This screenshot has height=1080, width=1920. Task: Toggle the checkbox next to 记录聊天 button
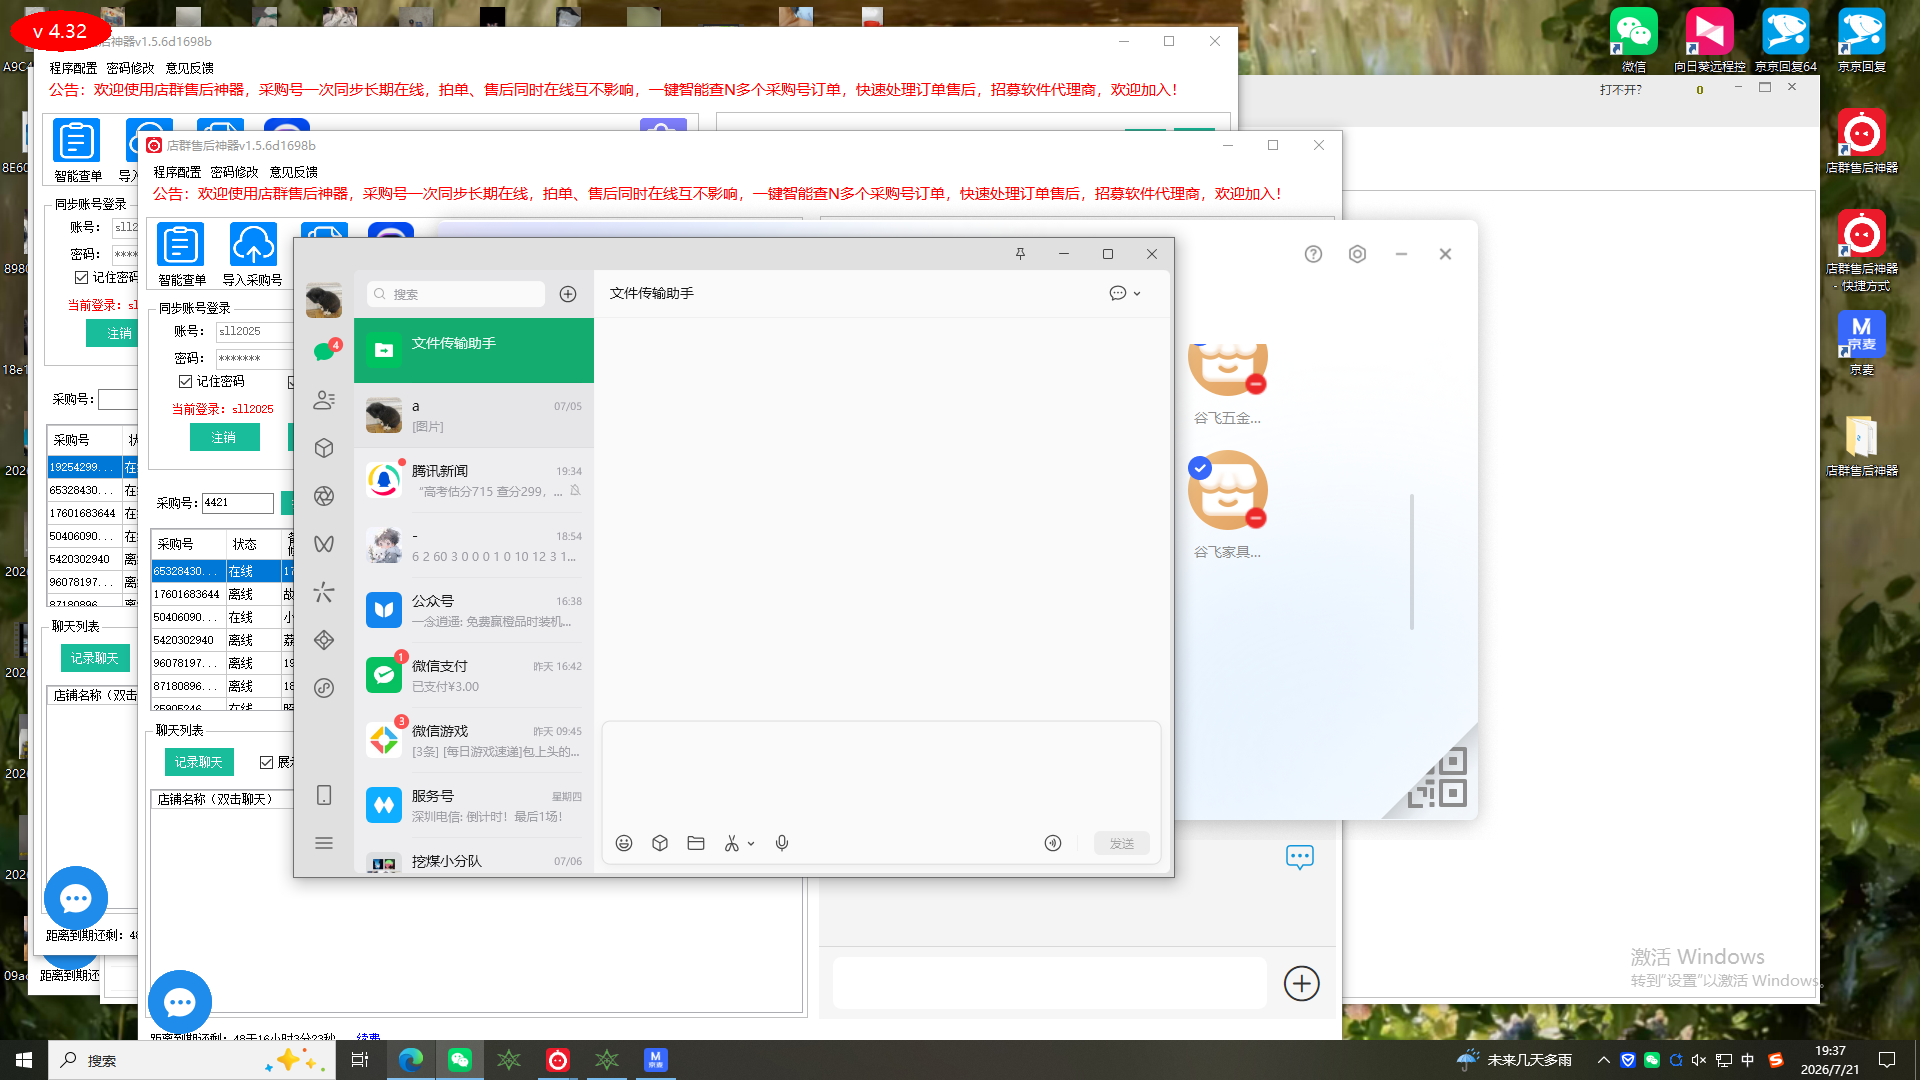(266, 762)
